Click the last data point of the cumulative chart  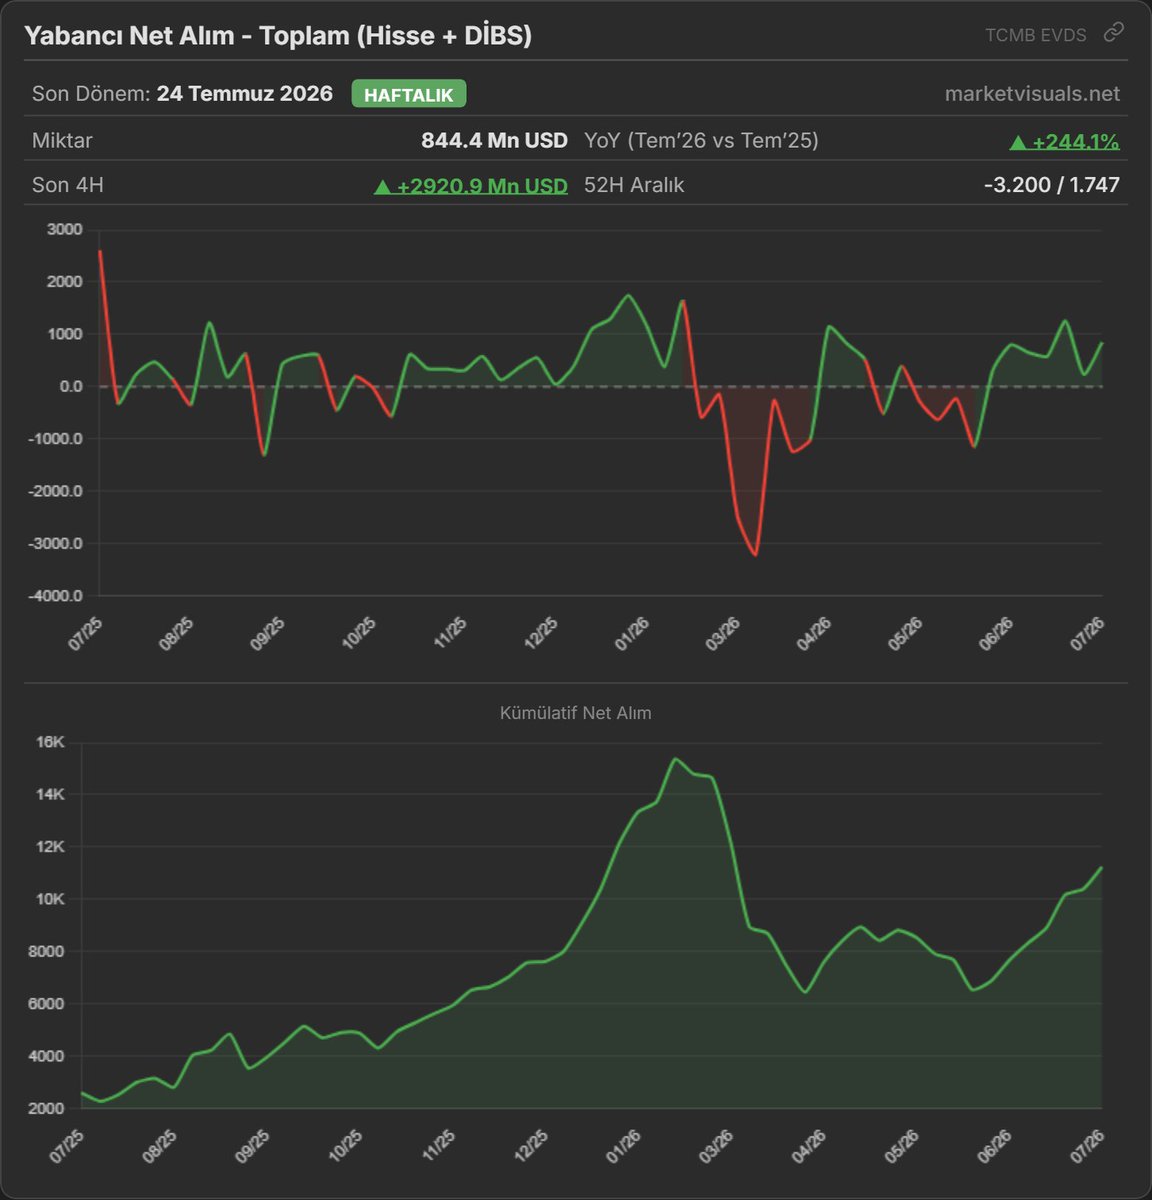1101,868
